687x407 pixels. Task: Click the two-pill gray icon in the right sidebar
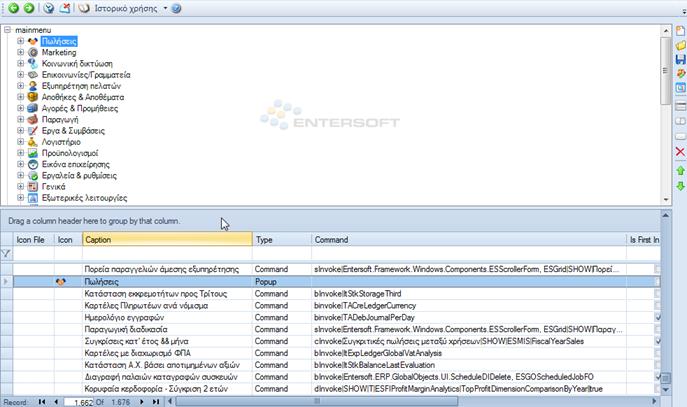(680, 121)
